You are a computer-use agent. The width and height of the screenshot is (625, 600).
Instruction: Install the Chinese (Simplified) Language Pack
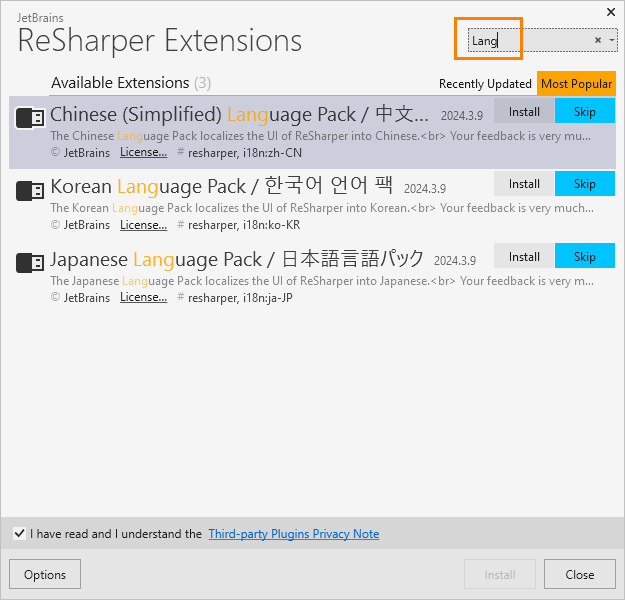524,111
